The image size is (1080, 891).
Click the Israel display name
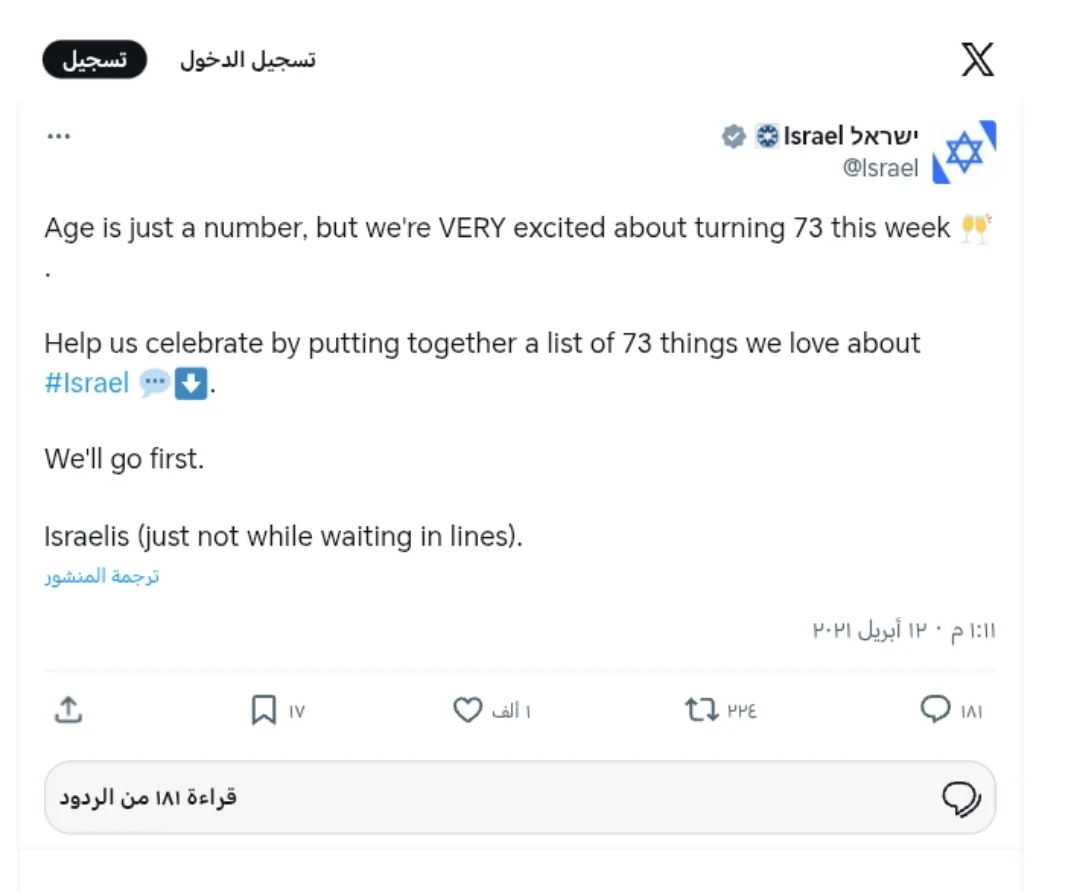(x=850, y=136)
